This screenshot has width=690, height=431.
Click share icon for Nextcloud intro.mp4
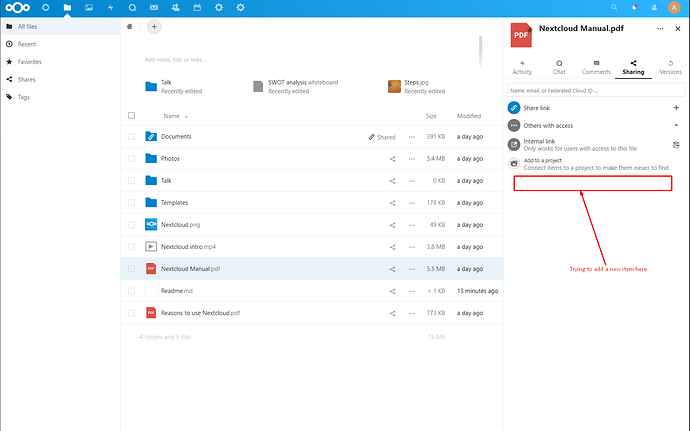click(392, 247)
